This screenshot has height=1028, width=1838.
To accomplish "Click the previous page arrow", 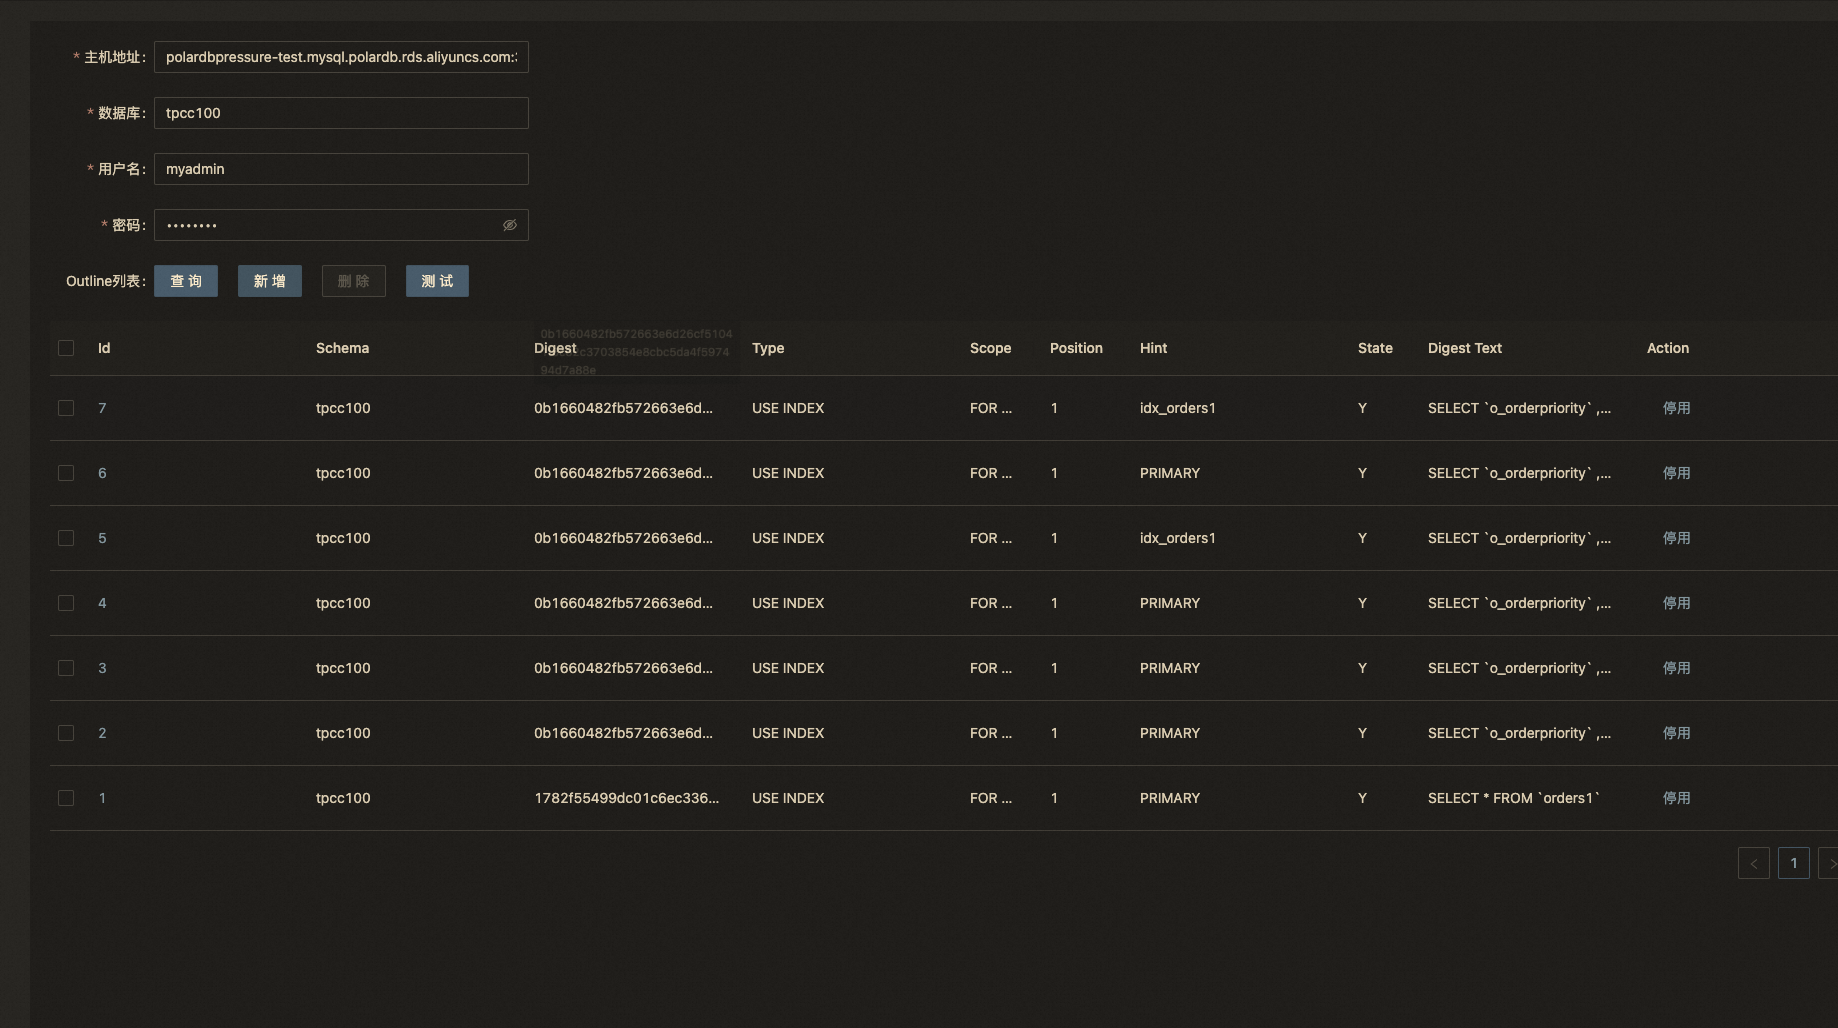I will 1753,863.
